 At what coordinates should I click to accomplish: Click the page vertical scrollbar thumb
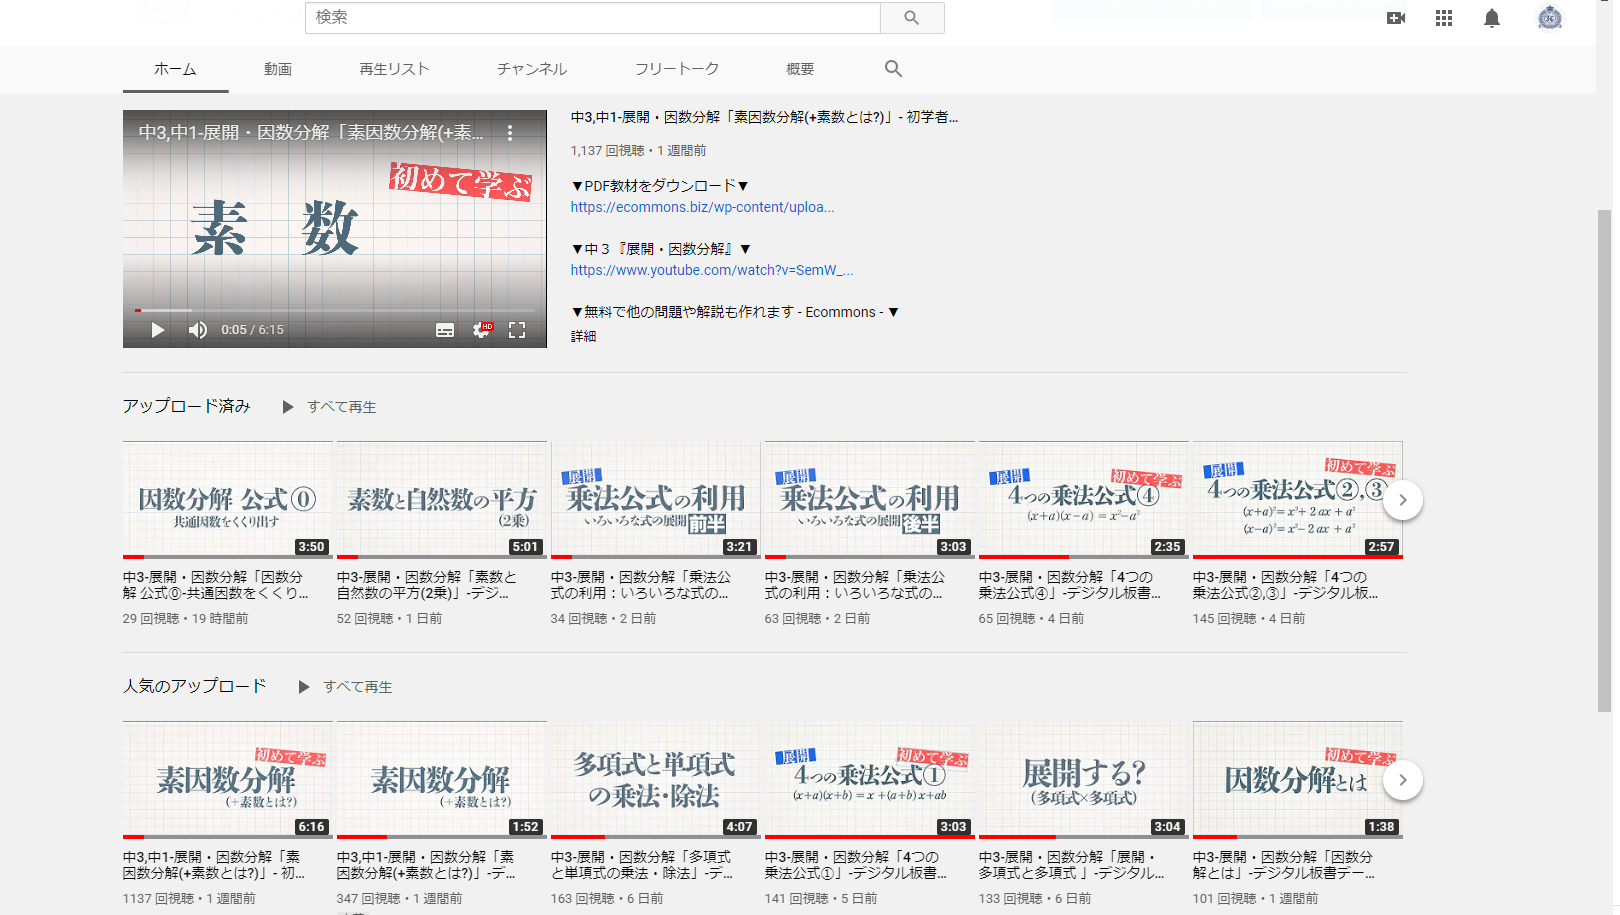[x=1604, y=460]
